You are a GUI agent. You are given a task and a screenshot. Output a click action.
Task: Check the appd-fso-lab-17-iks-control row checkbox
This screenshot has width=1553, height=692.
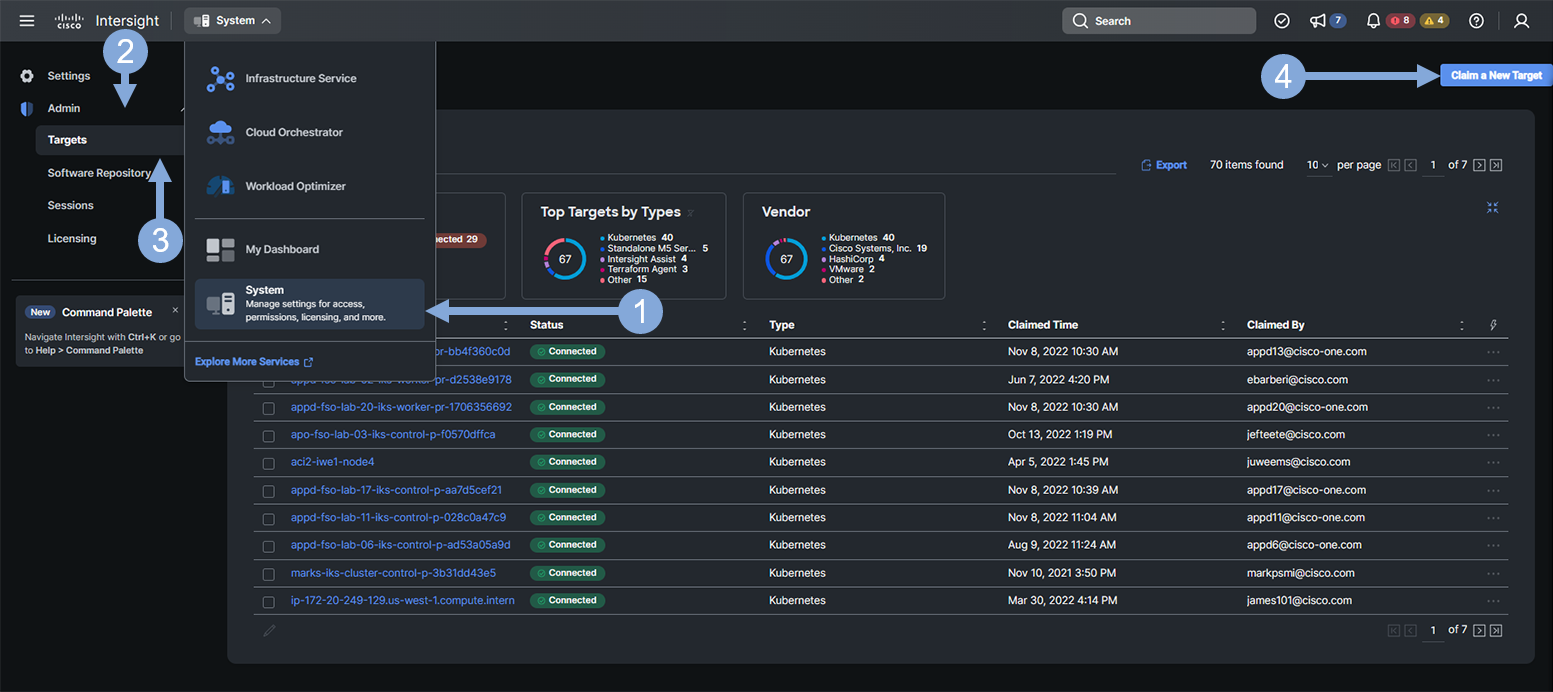[268, 492]
